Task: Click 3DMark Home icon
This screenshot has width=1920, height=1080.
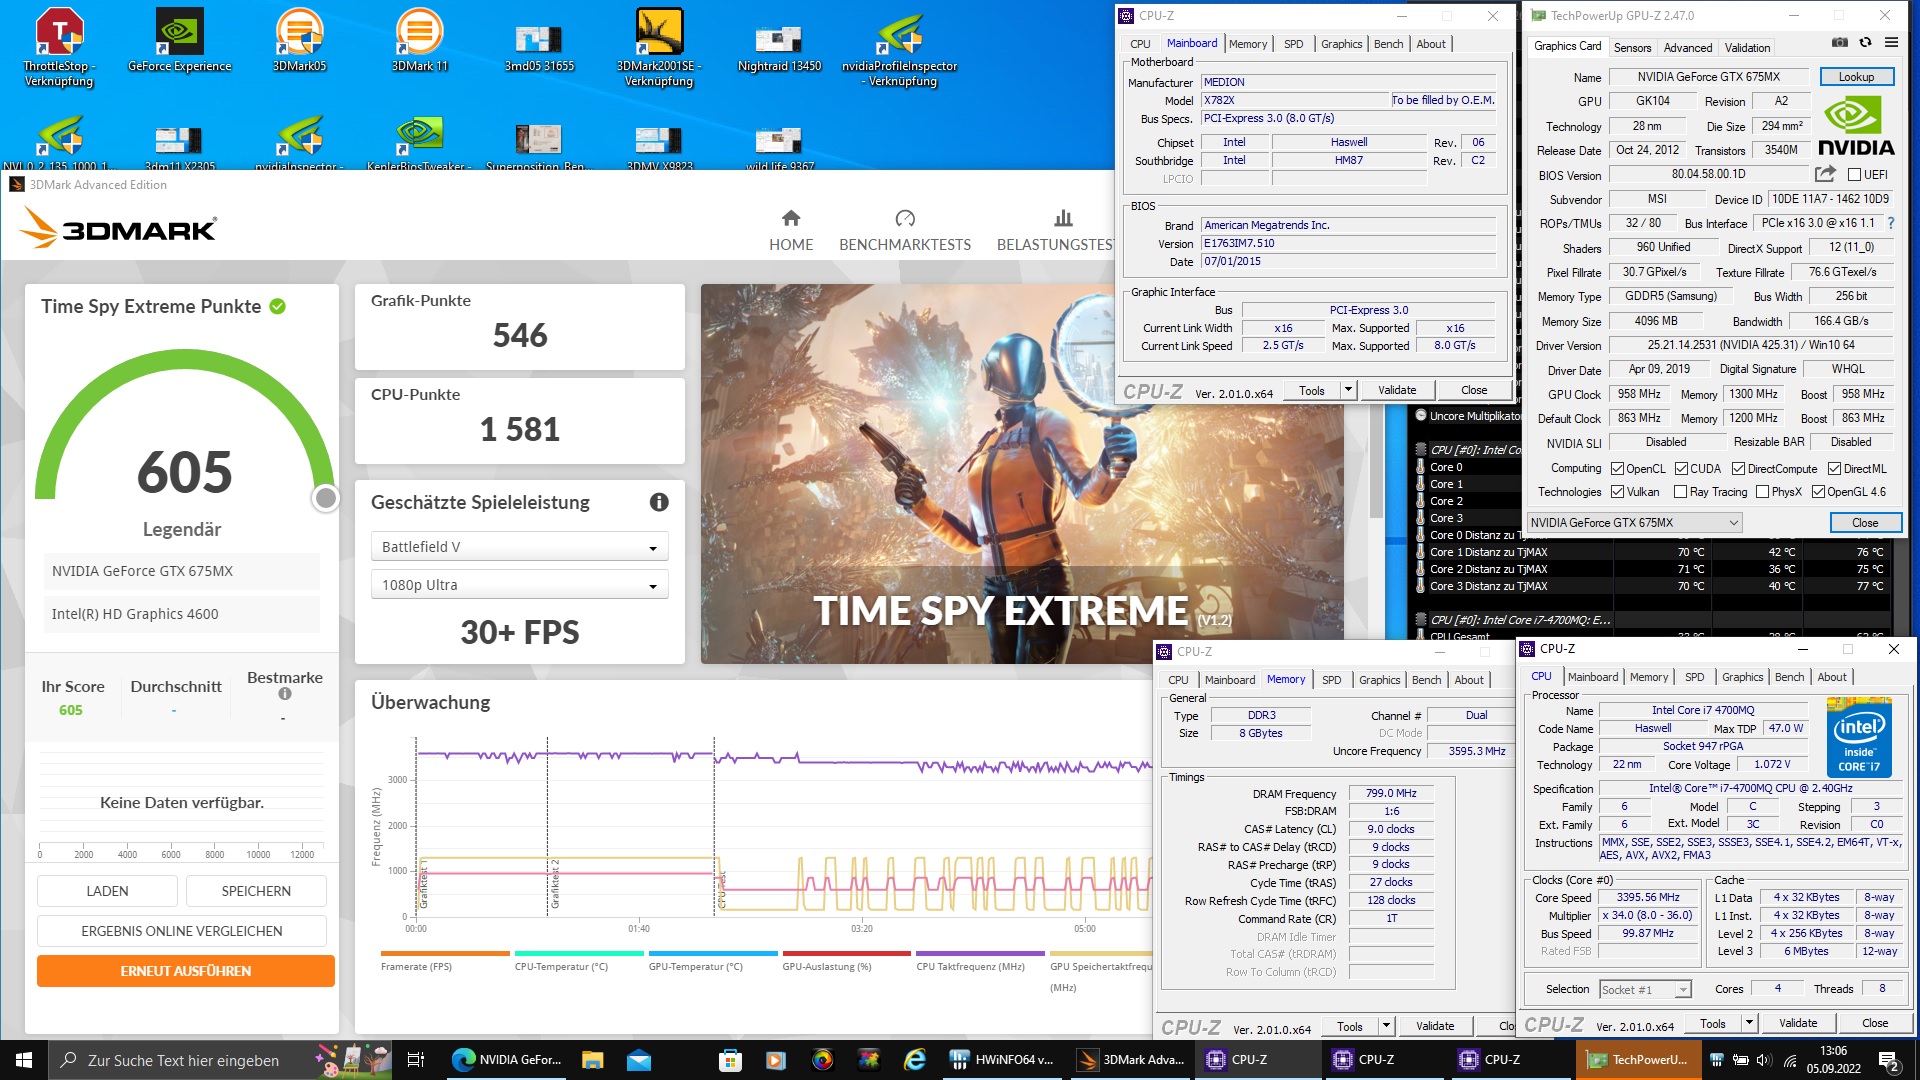Action: tap(791, 218)
